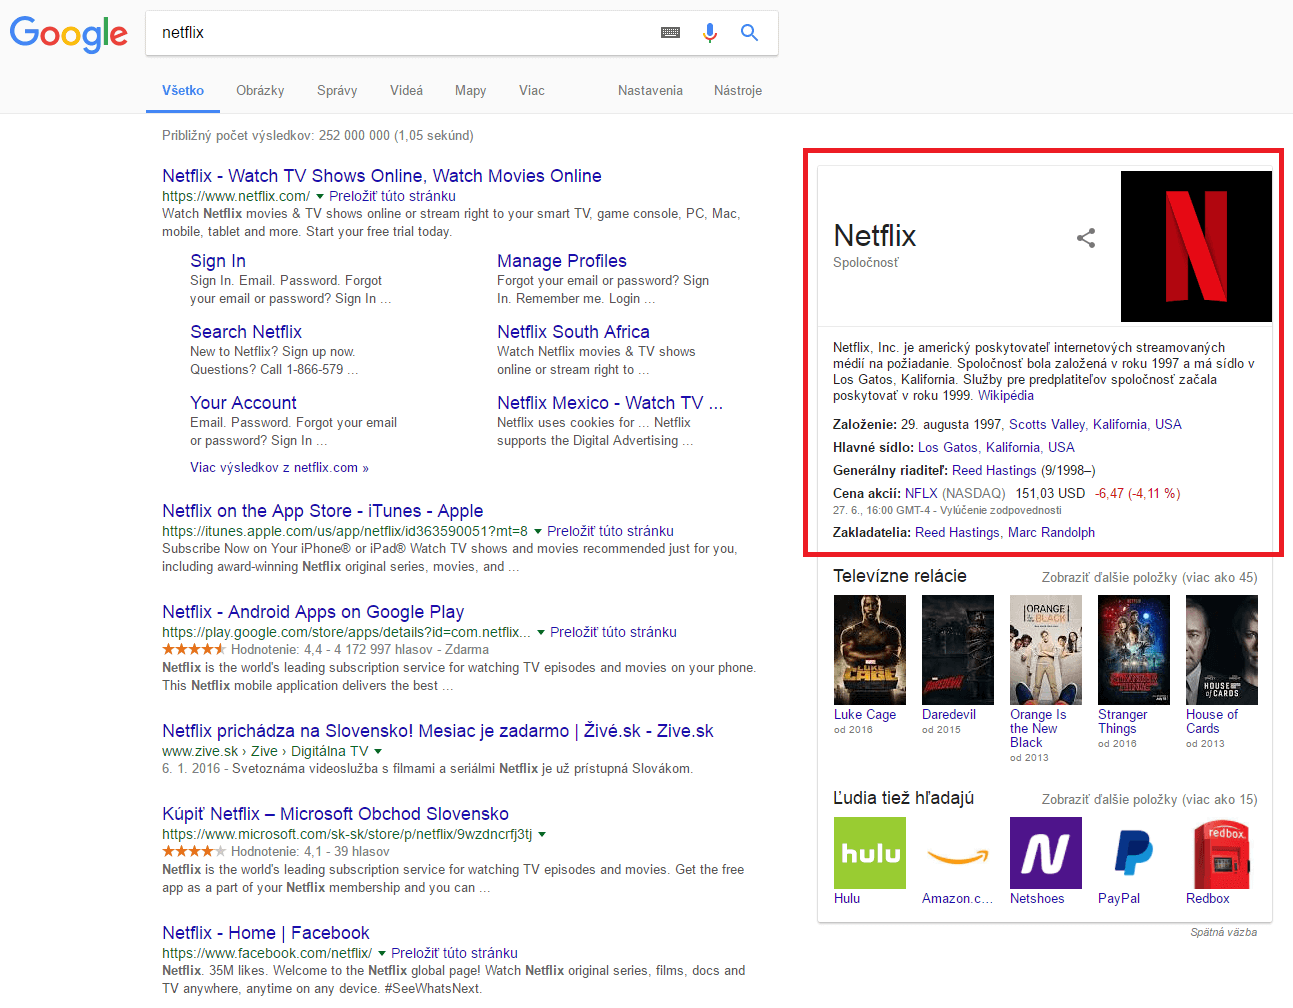This screenshot has width=1293, height=1008.
Task: Click the Stranger Things title link
Action: [x=1122, y=721]
